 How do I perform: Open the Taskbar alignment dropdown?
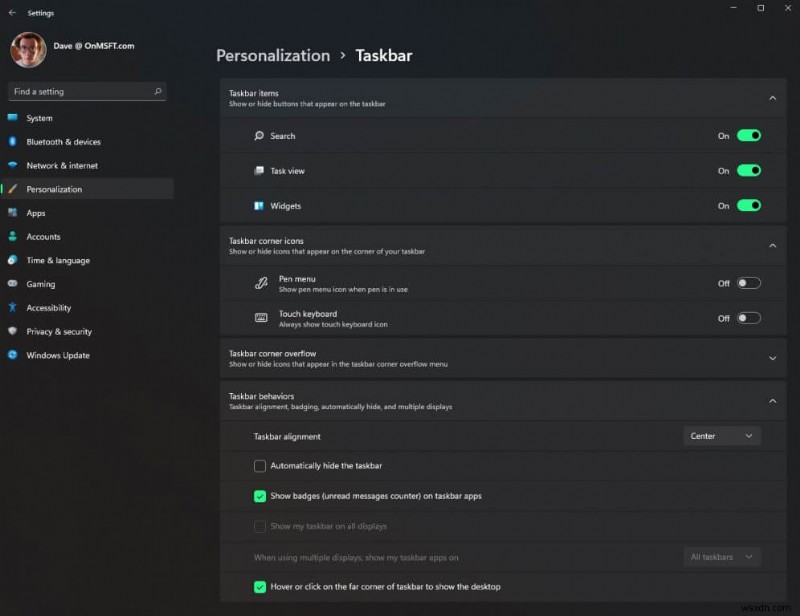click(721, 436)
